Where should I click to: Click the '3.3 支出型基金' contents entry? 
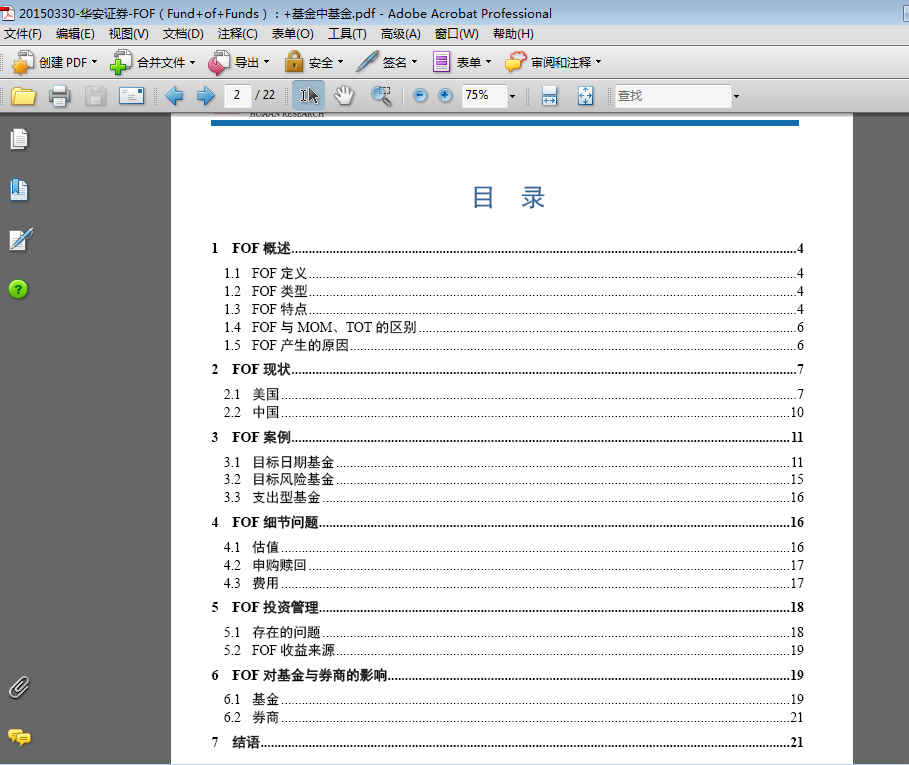[514, 497]
